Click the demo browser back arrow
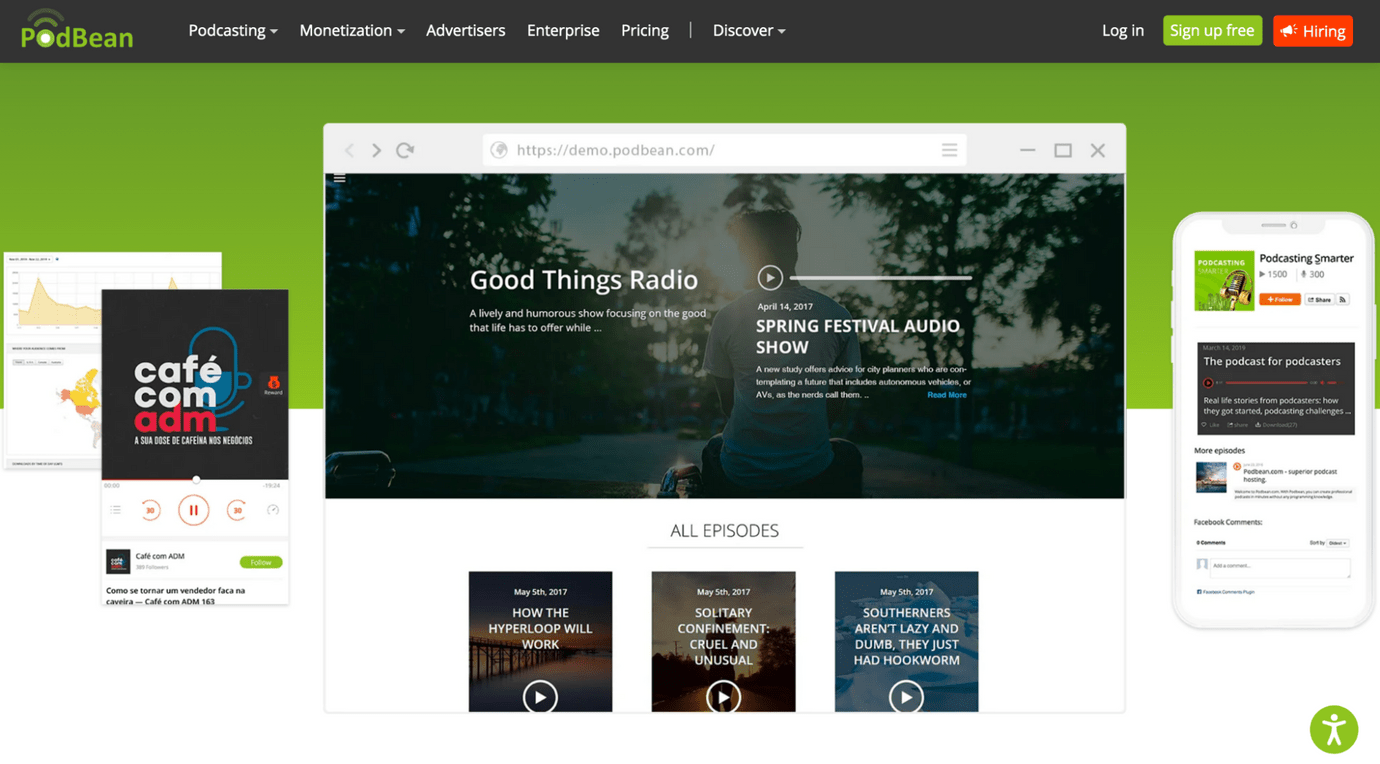Screen dimensions: 1380x764 point(349,150)
